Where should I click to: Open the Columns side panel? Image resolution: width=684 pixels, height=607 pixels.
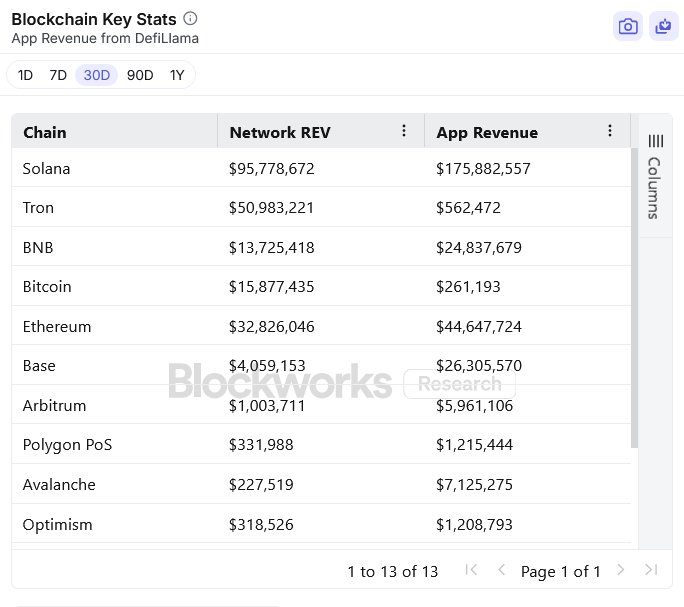(x=655, y=176)
